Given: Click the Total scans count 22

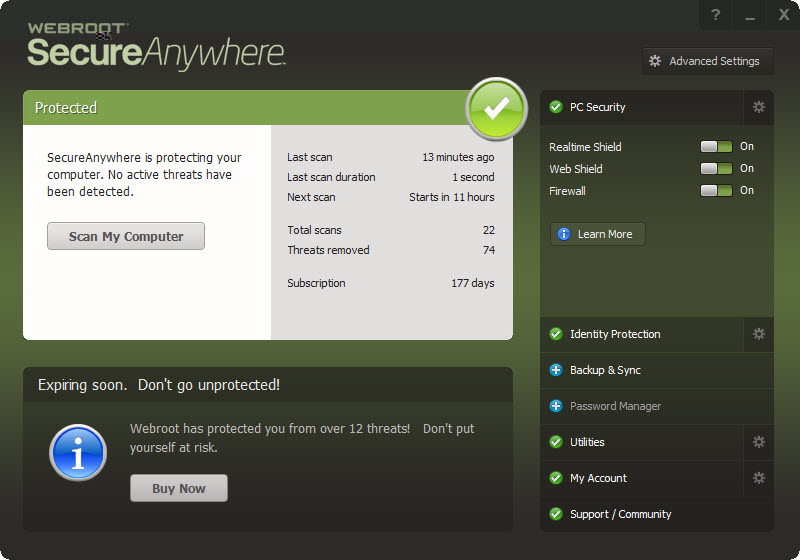Looking at the screenshot, I should pyautogui.click(x=489, y=230).
